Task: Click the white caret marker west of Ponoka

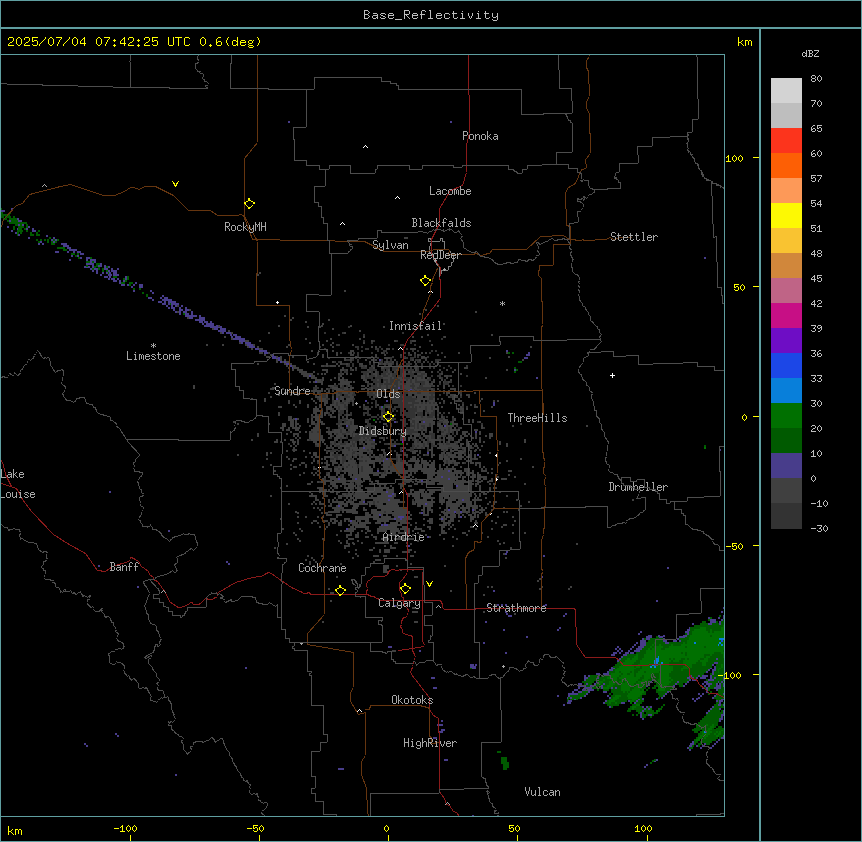Action: coord(366,147)
